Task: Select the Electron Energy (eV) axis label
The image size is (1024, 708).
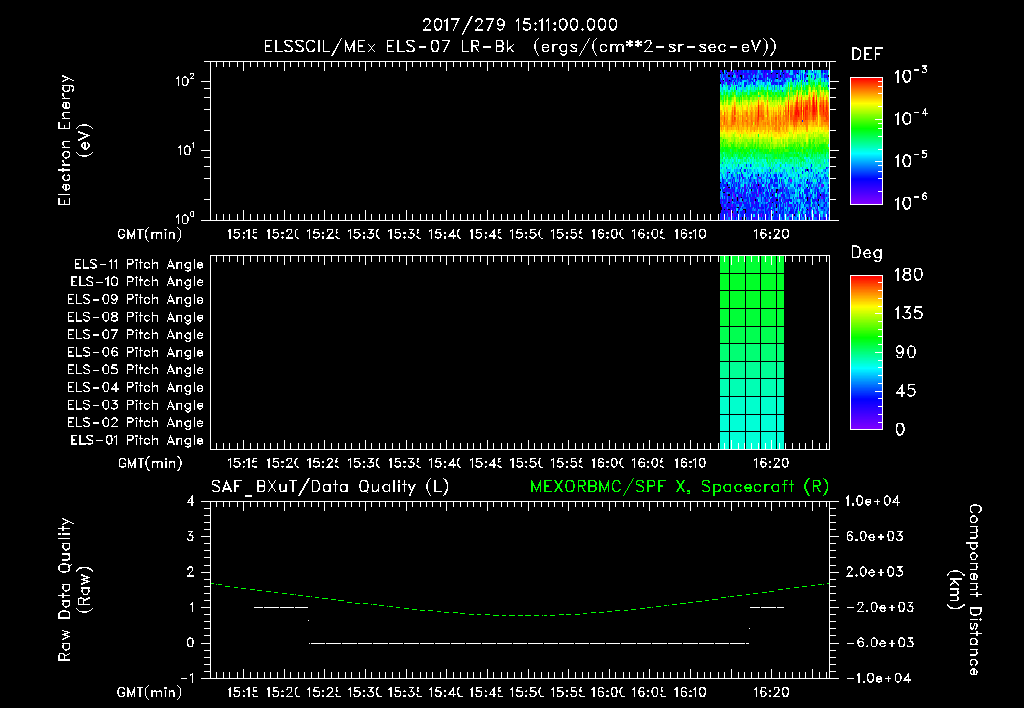Action: point(74,140)
